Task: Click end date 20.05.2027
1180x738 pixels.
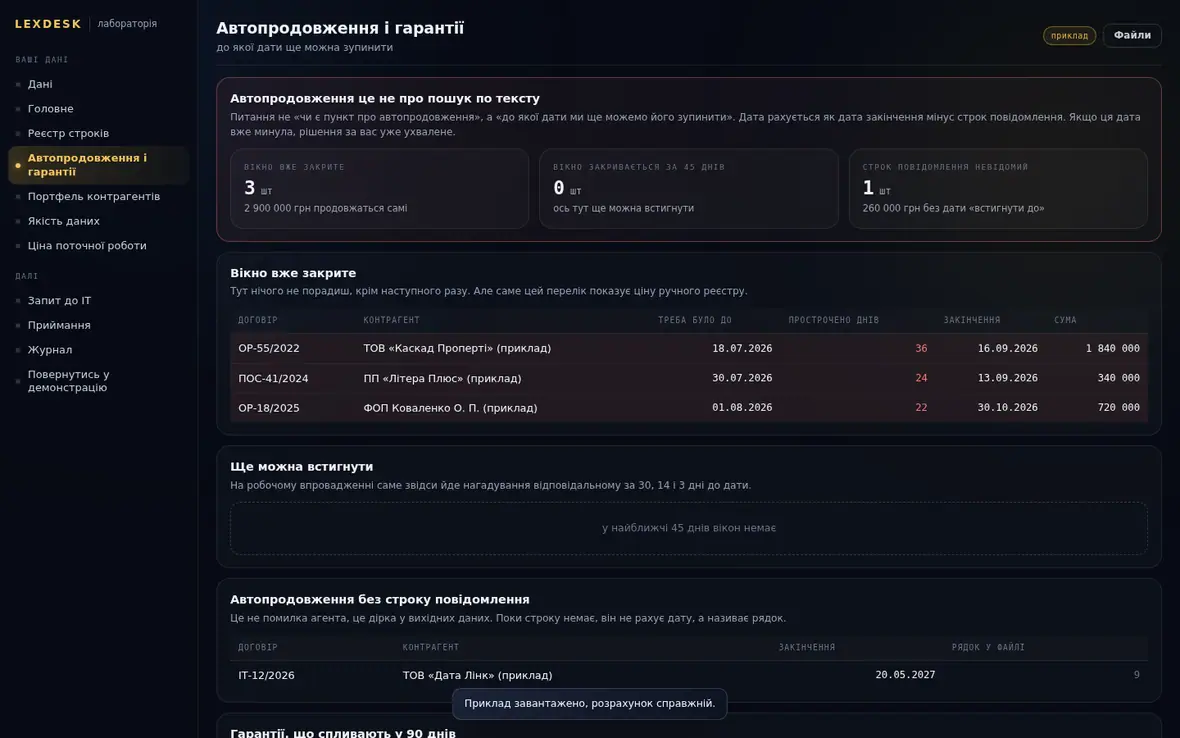Action: [x=905, y=675]
